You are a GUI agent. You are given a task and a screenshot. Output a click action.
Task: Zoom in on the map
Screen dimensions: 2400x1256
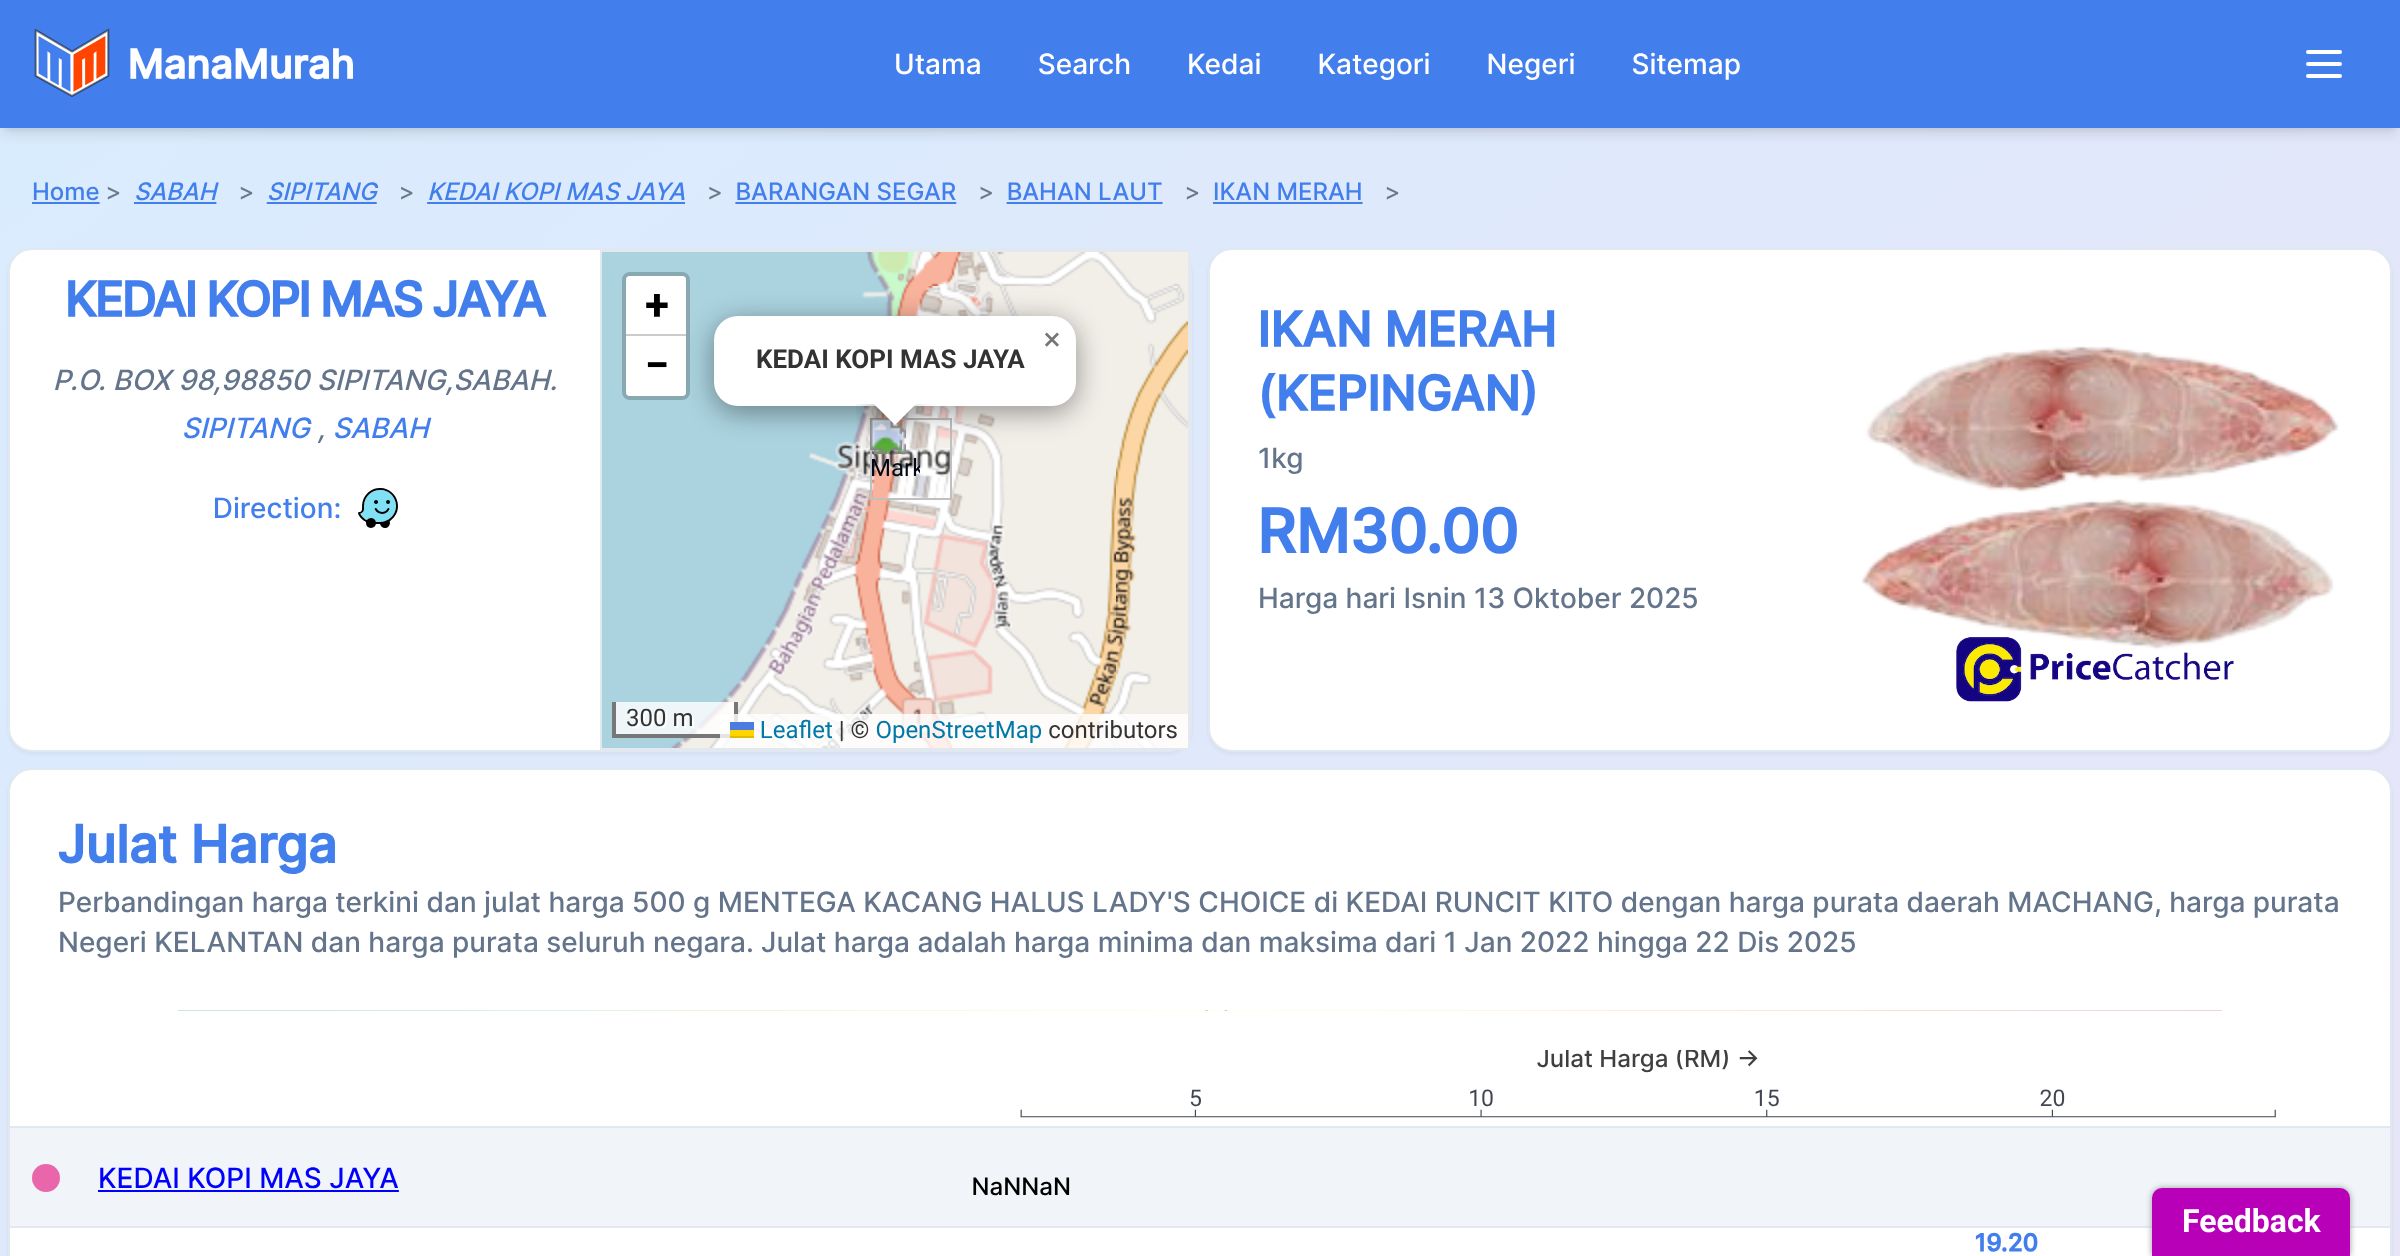coord(656,305)
